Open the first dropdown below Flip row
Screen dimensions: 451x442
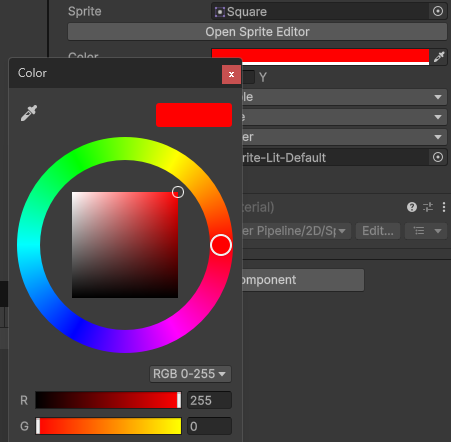click(345, 97)
